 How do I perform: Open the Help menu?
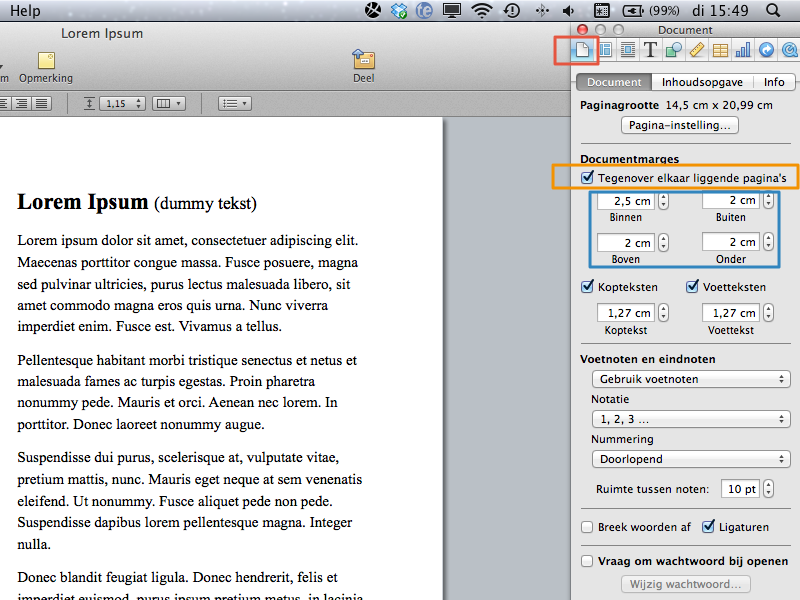tap(25, 10)
